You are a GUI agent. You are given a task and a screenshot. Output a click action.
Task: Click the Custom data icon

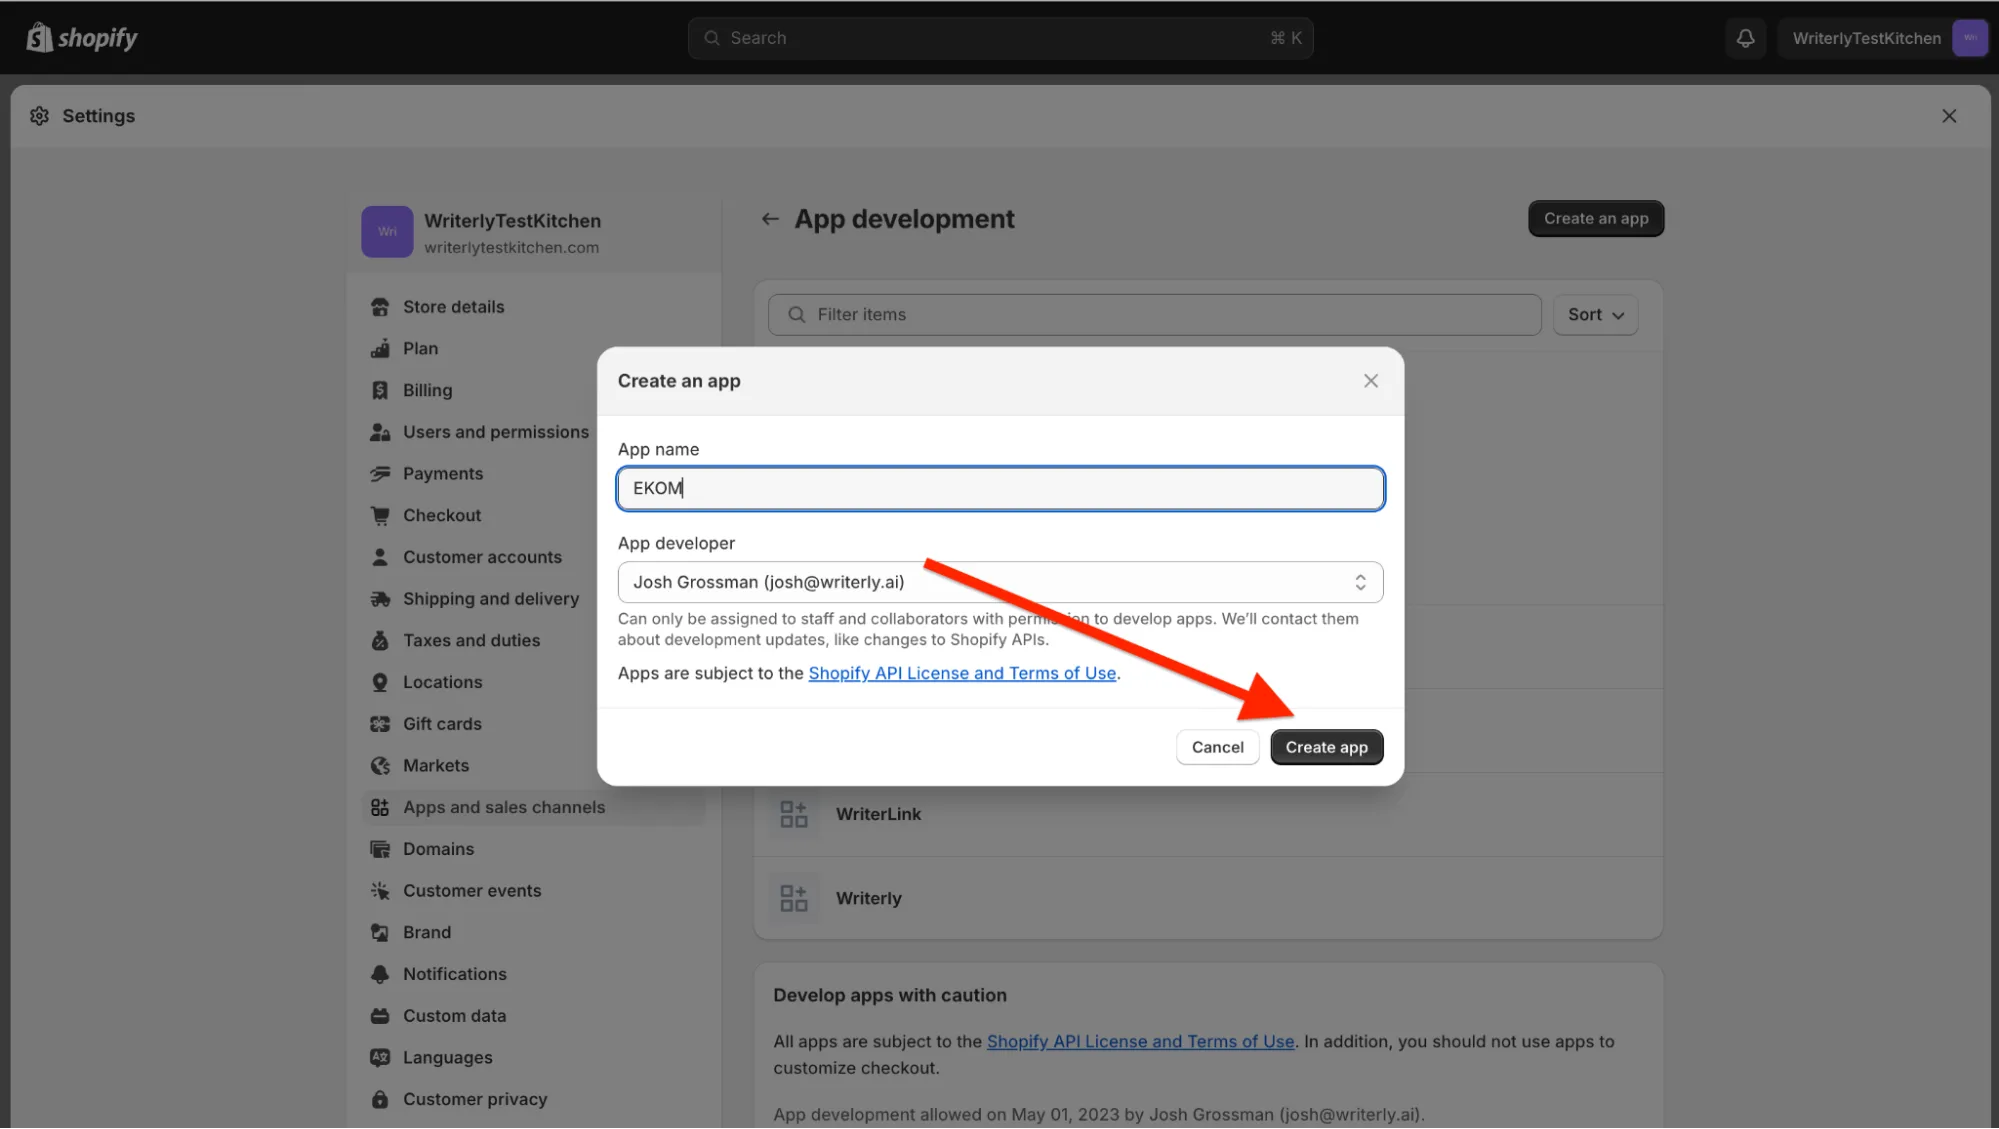tap(380, 1016)
